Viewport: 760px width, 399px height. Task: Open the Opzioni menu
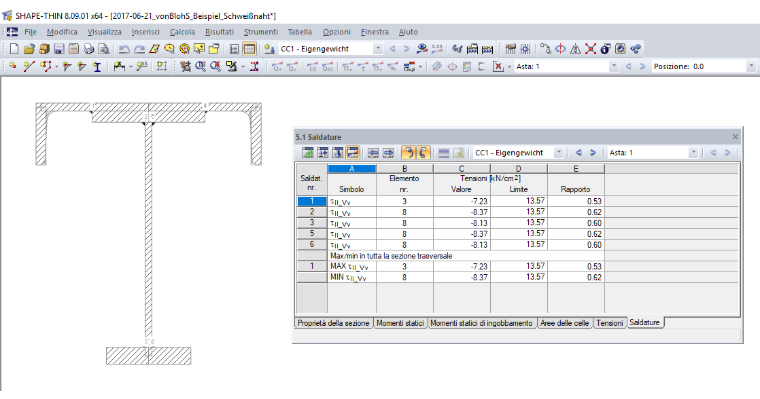pos(336,32)
